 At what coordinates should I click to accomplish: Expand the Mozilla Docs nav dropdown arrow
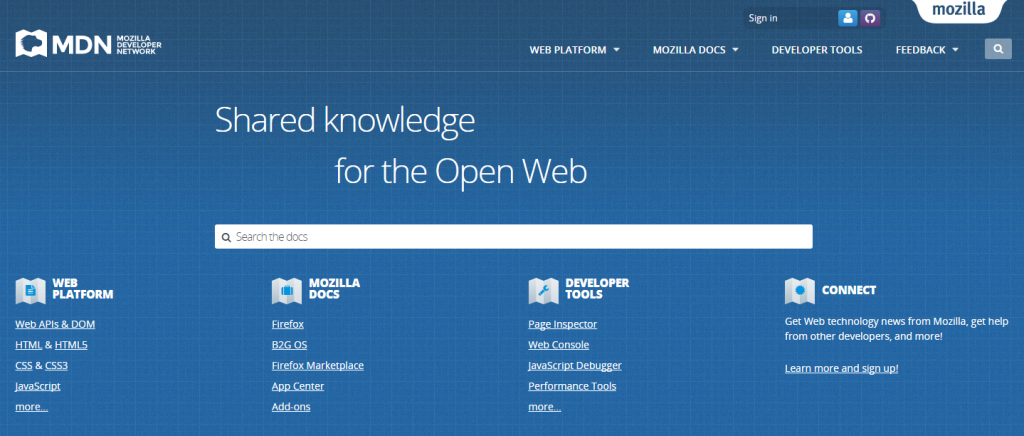[x=735, y=50]
